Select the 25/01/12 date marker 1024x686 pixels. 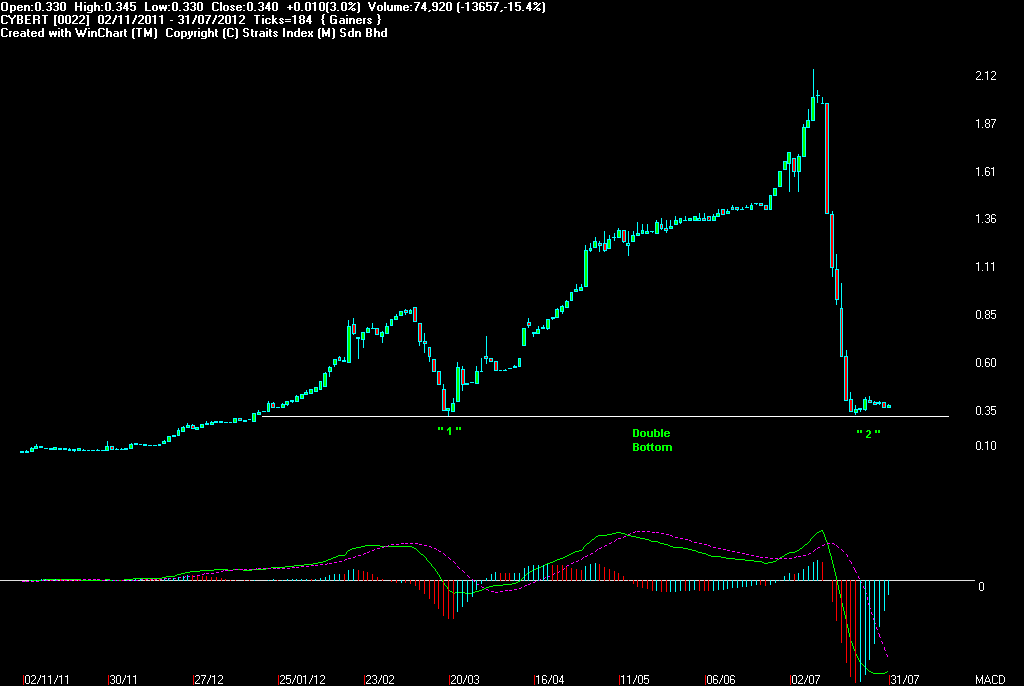(x=302, y=679)
